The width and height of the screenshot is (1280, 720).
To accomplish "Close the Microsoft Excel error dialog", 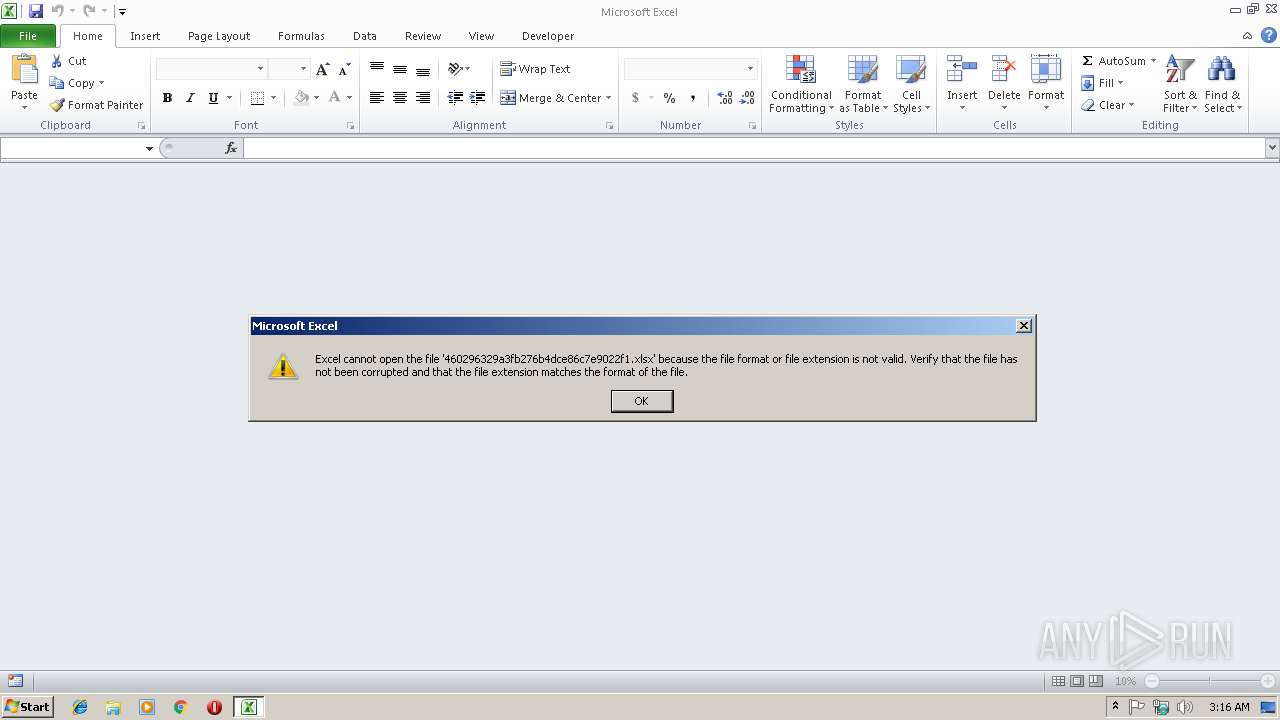I will click(1023, 326).
